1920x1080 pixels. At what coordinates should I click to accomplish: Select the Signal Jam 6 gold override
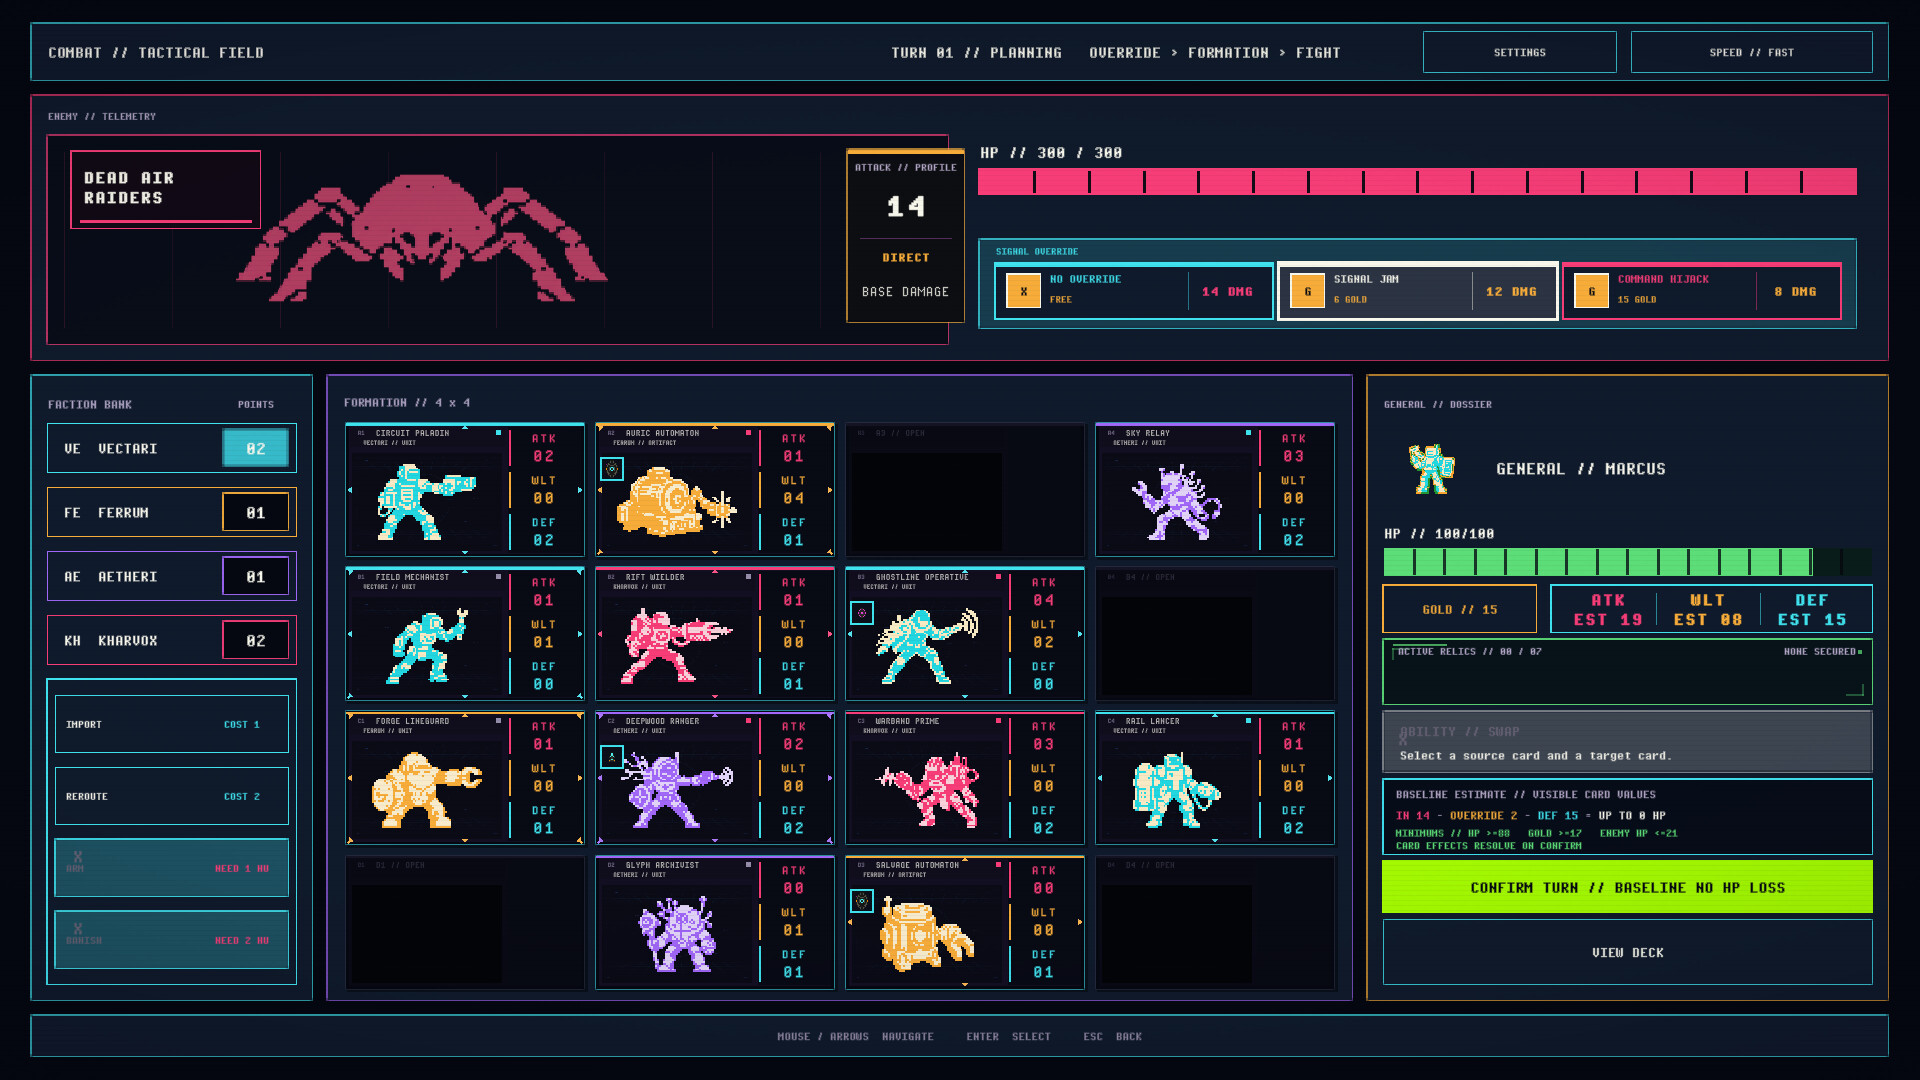pyautogui.click(x=1417, y=291)
